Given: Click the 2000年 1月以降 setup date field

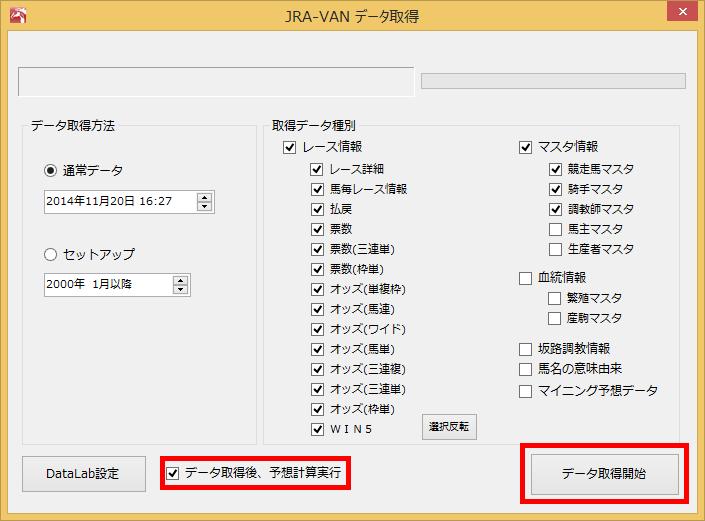Looking at the screenshot, I should [x=117, y=285].
